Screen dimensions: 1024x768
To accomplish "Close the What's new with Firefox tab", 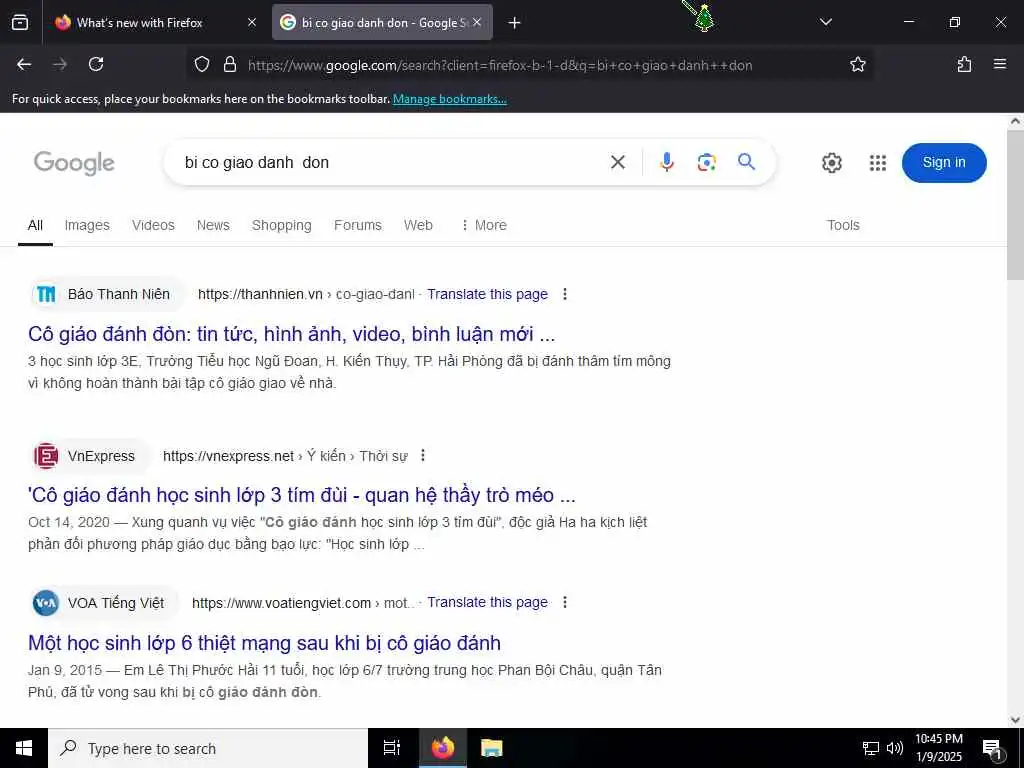I will click(251, 22).
